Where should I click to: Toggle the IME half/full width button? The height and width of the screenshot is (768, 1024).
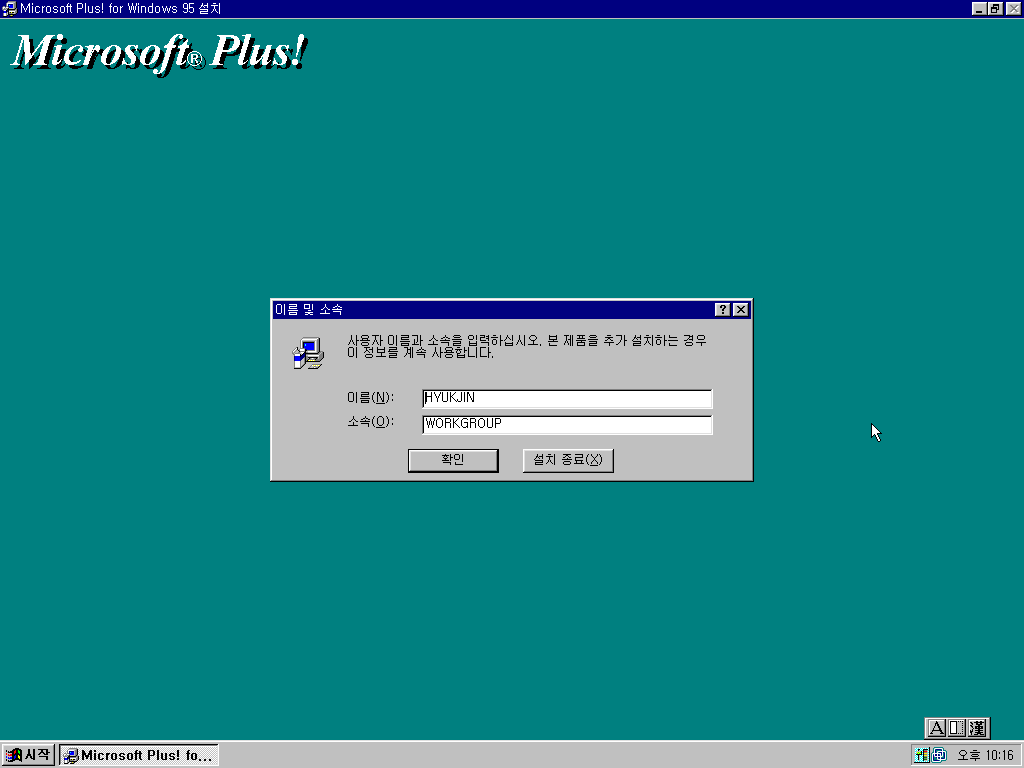pos(957,728)
